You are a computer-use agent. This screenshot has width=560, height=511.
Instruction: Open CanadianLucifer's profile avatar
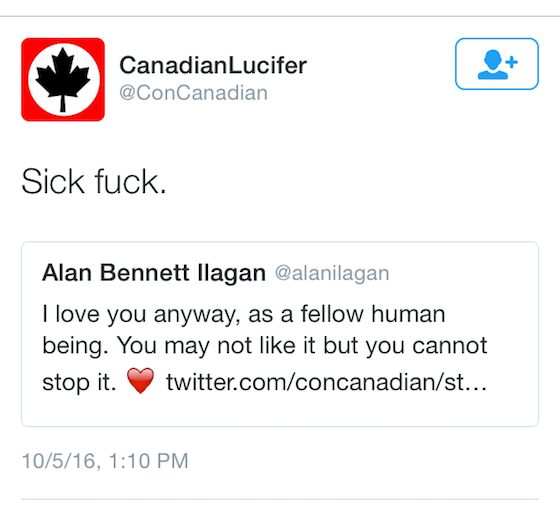pos(63,79)
